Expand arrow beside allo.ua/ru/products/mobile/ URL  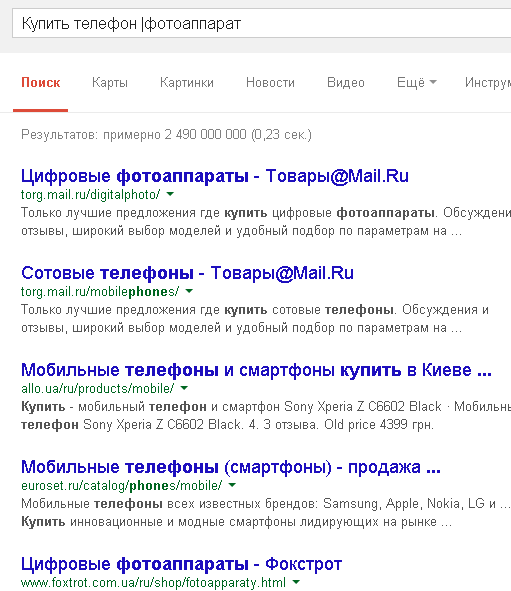pyautogui.click(x=184, y=388)
